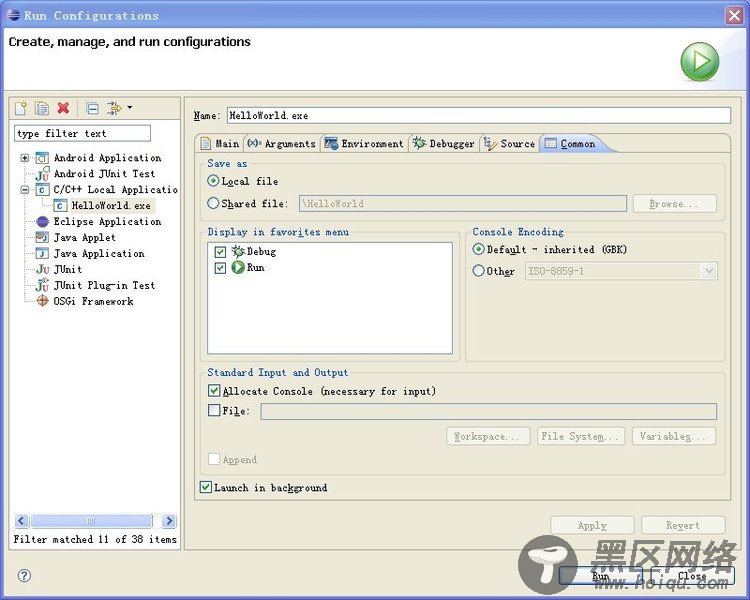Switch to the Arguments tab
This screenshot has height=600, width=750.
pyautogui.click(x=281, y=144)
